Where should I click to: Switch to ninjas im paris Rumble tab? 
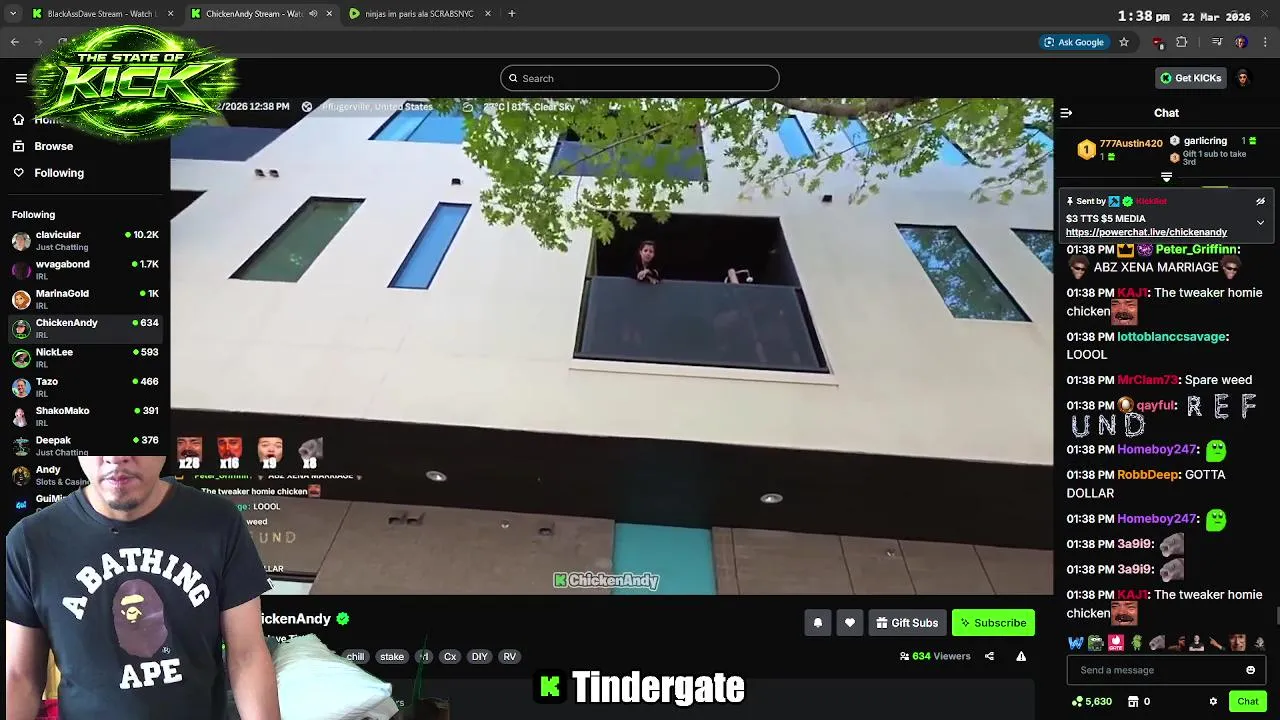click(x=418, y=14)
